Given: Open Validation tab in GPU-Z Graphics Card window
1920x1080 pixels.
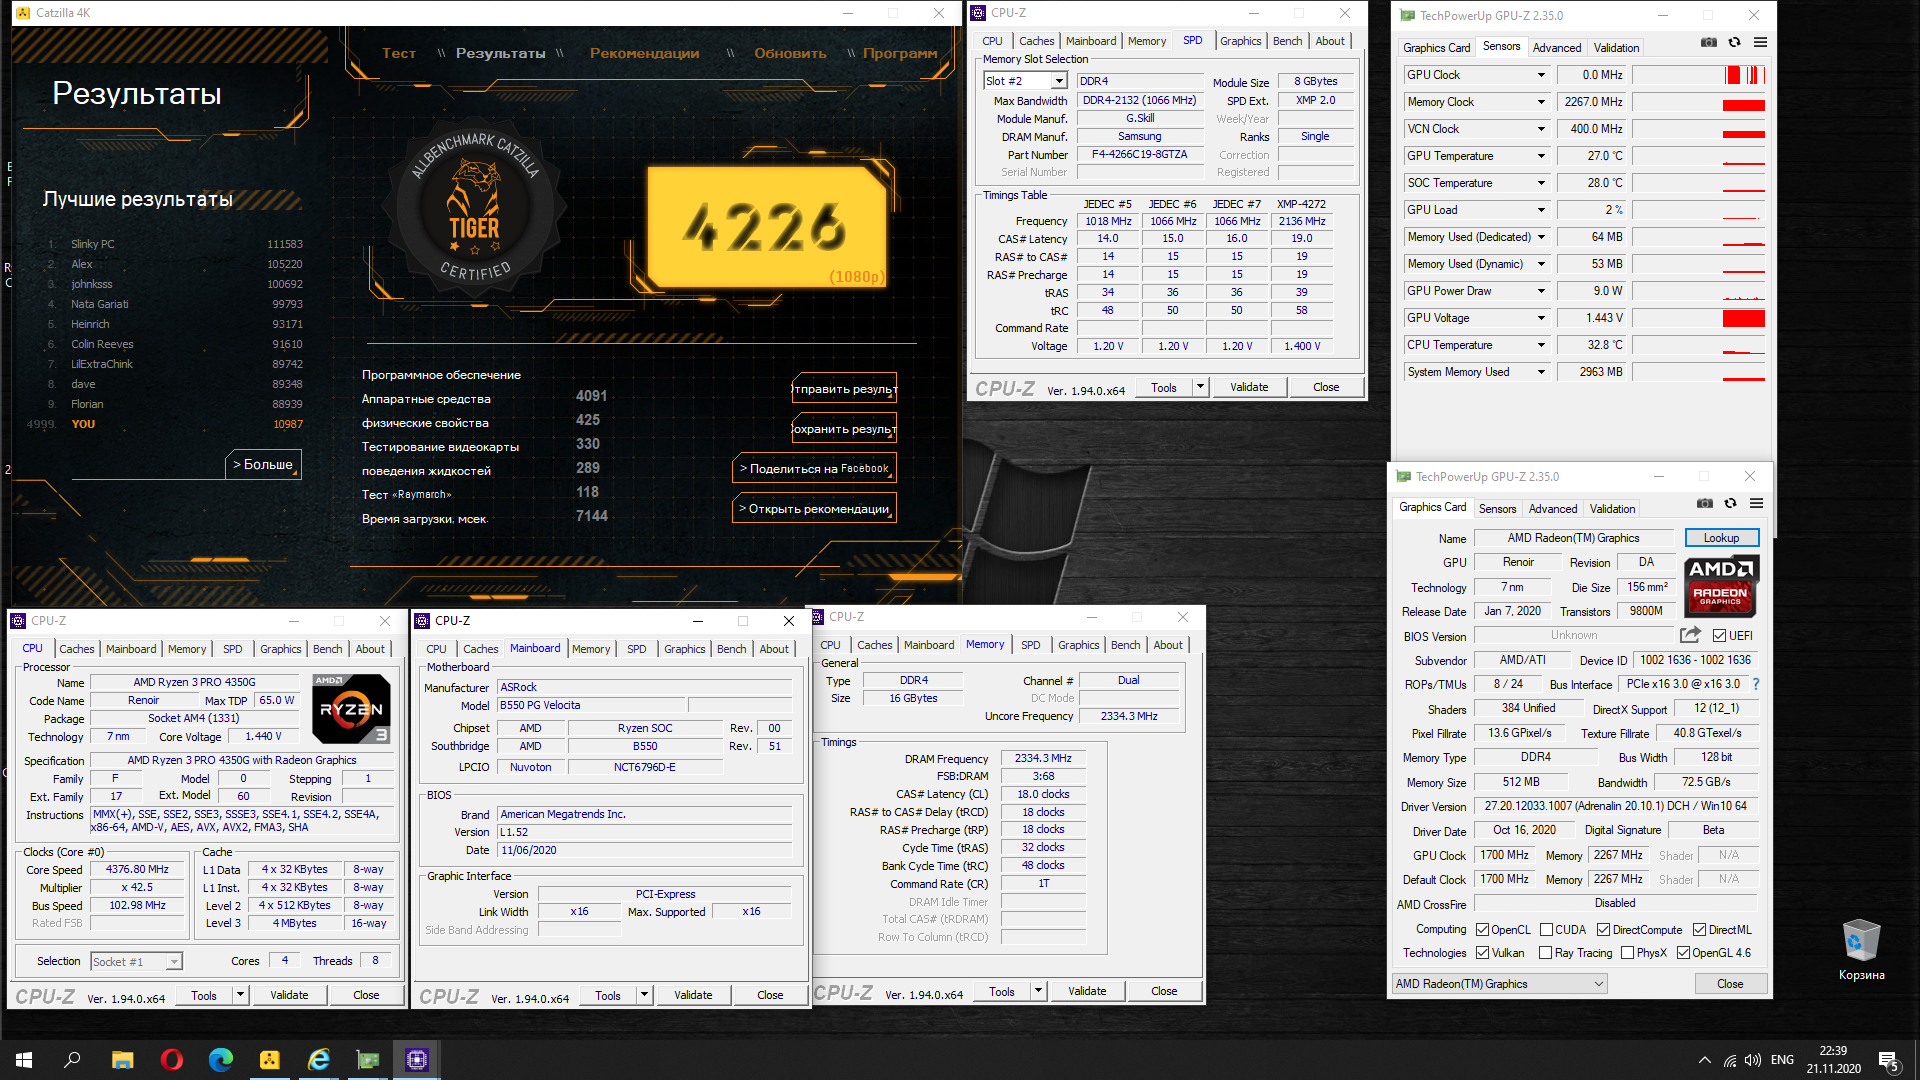Looking at the screenshot, I should click(x=1612, y=508).
